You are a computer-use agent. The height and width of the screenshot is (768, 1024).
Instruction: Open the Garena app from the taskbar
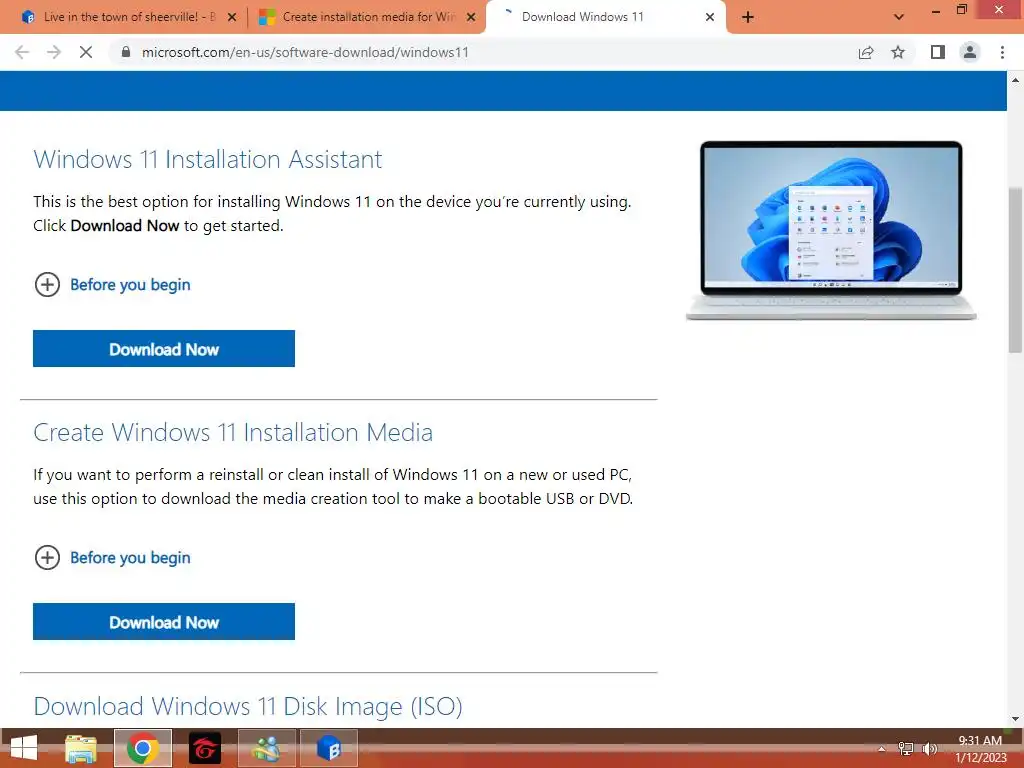[205, 748]
